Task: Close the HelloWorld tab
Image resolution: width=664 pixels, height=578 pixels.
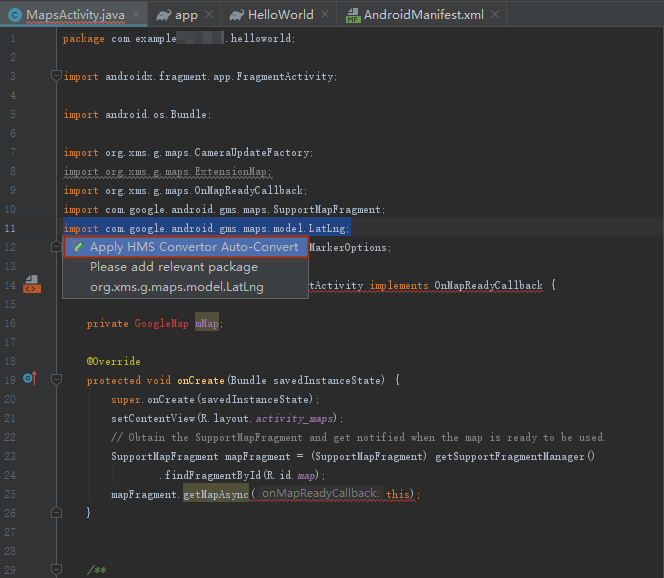Action: tap(325, 14)
